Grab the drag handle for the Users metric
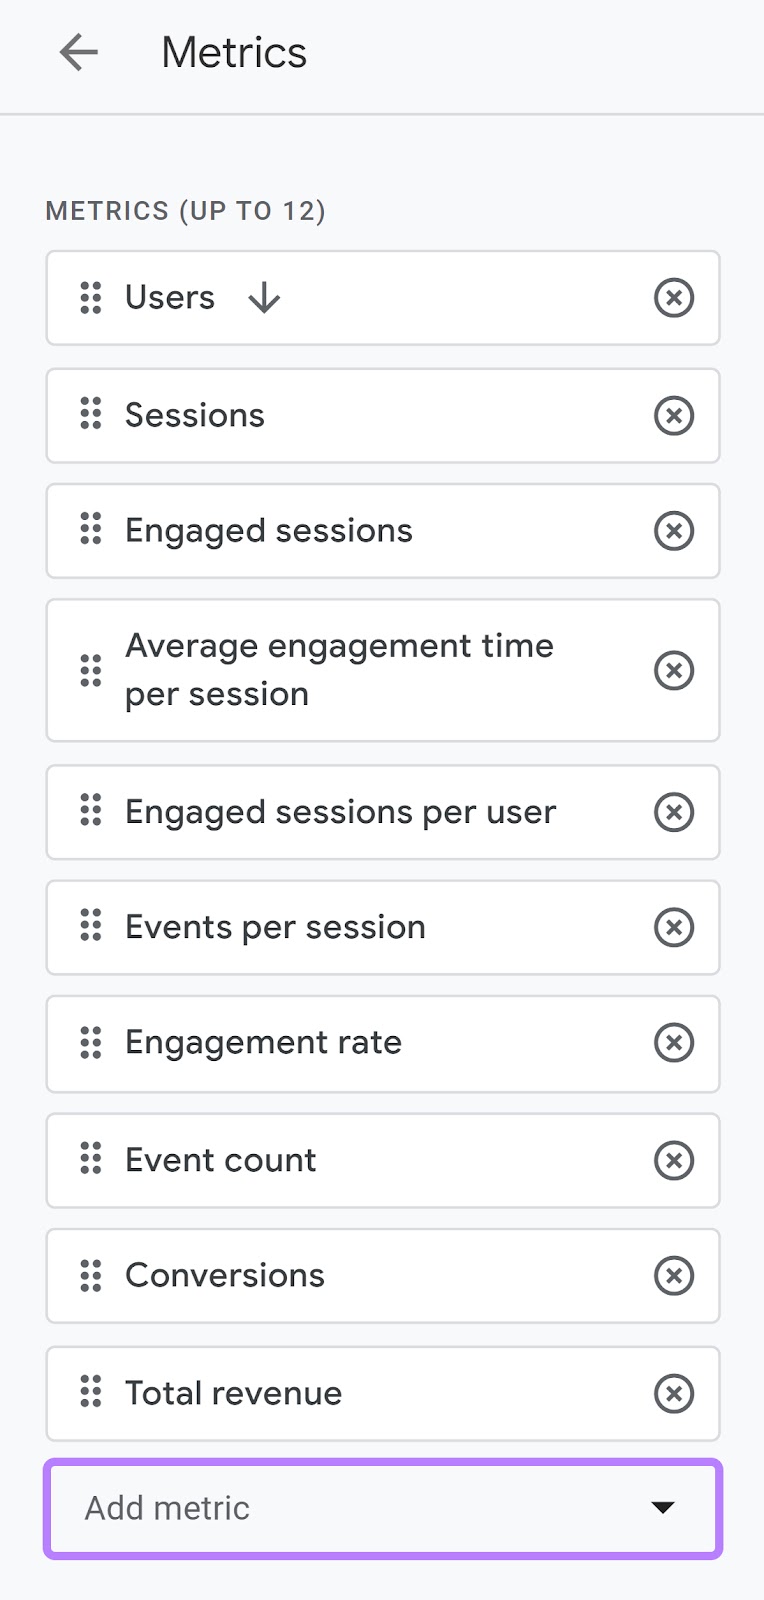This screenshot has height=1600, width=764. tap(90, 298)
